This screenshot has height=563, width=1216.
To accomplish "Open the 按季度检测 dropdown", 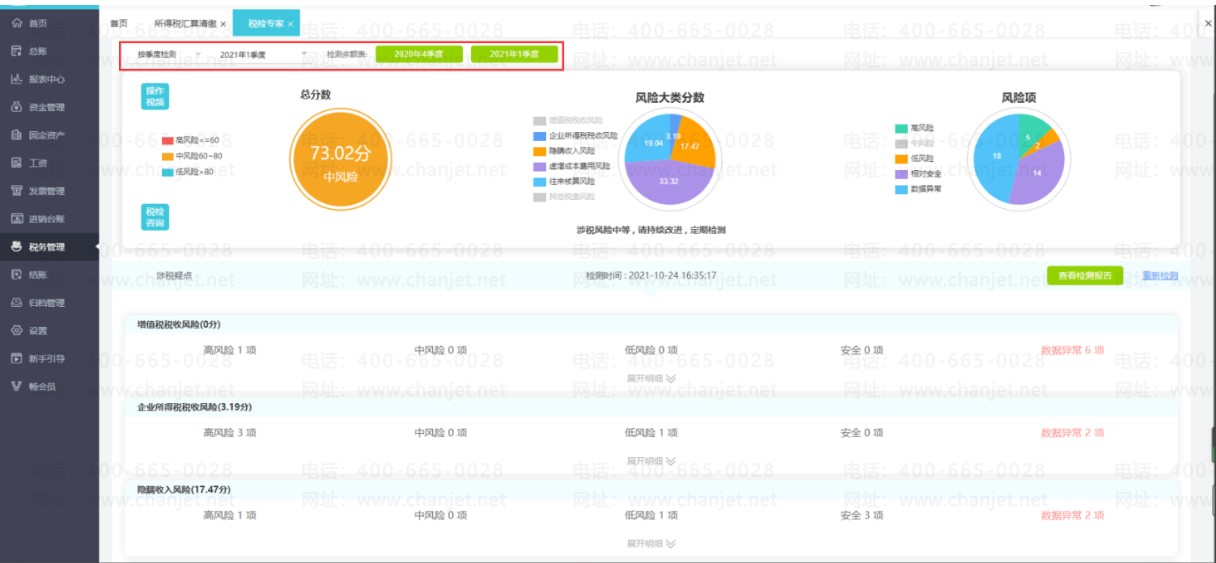I will click(x=168, y=53).
